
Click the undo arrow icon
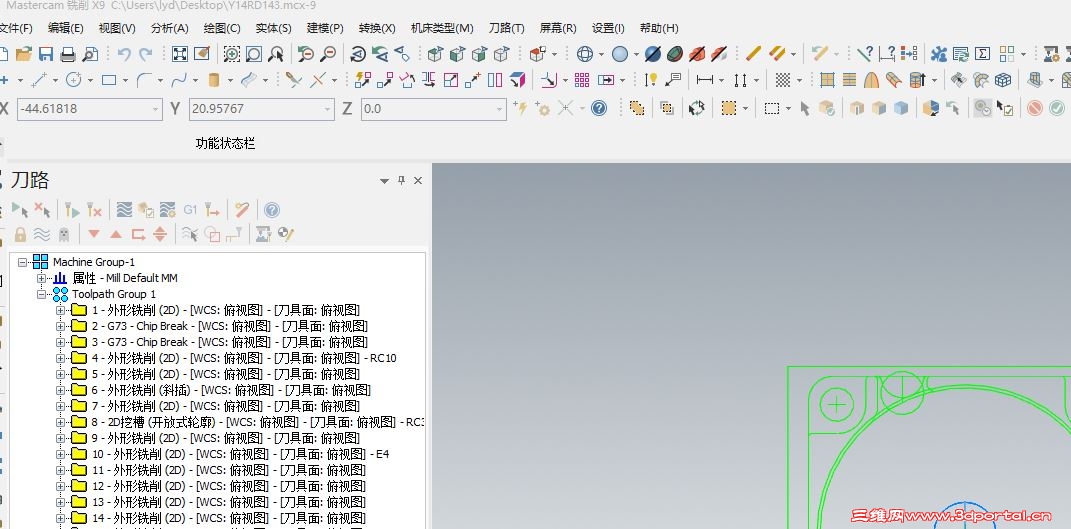pos(124,54)
